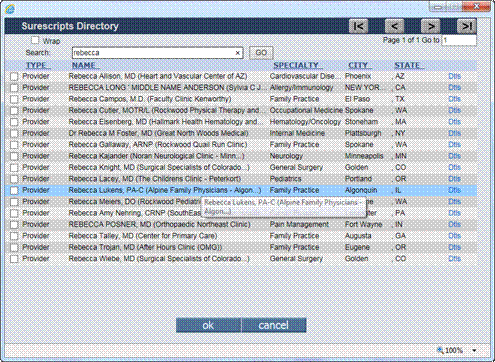The width and height of the screenshot is (495, 362).
Task: Open Dtls for Rebecca Campos, M.D.
Action: (454, 99)
